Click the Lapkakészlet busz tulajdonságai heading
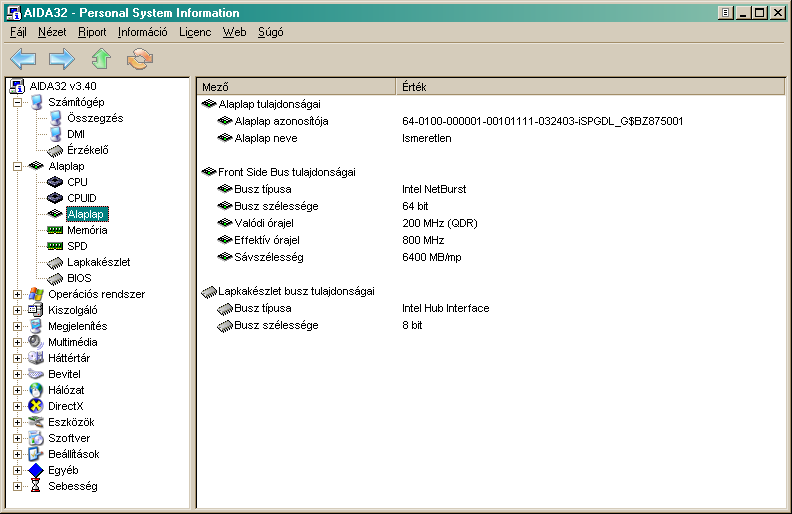792x514 pixels. [x=296, y=291]
